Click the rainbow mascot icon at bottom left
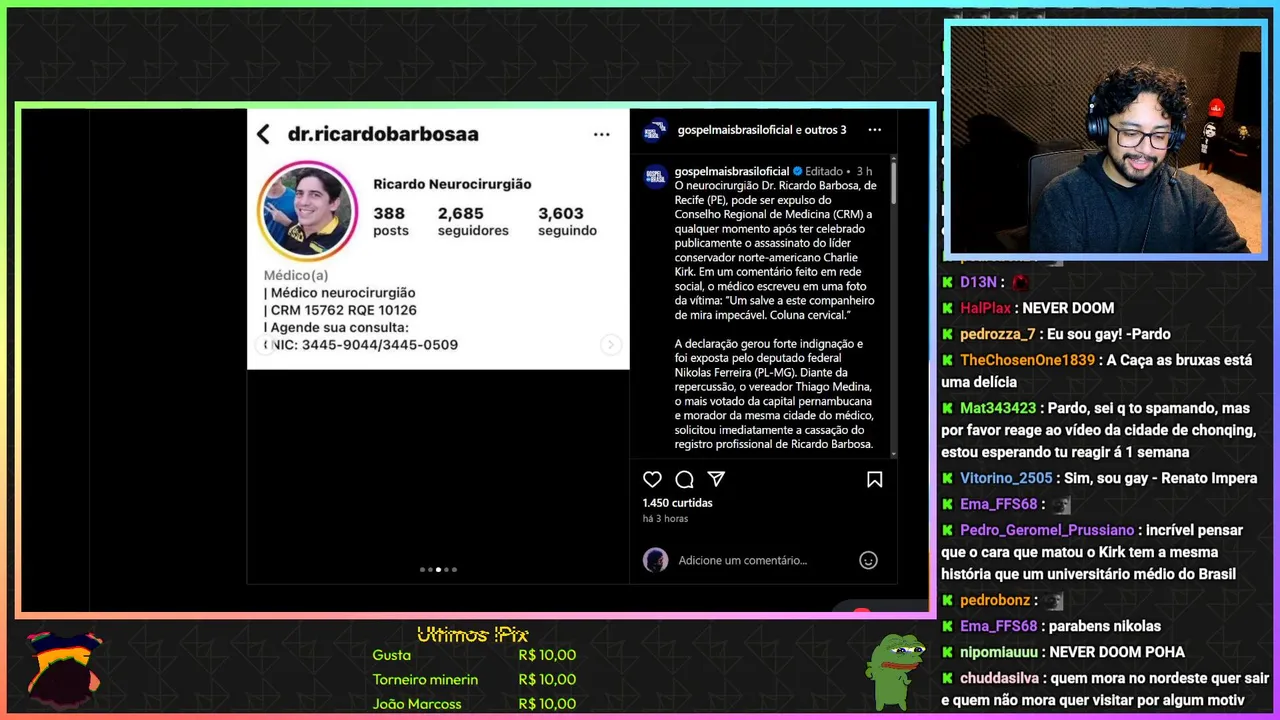1280x720 pixels. pyautogui.click(x=62, y=669)
